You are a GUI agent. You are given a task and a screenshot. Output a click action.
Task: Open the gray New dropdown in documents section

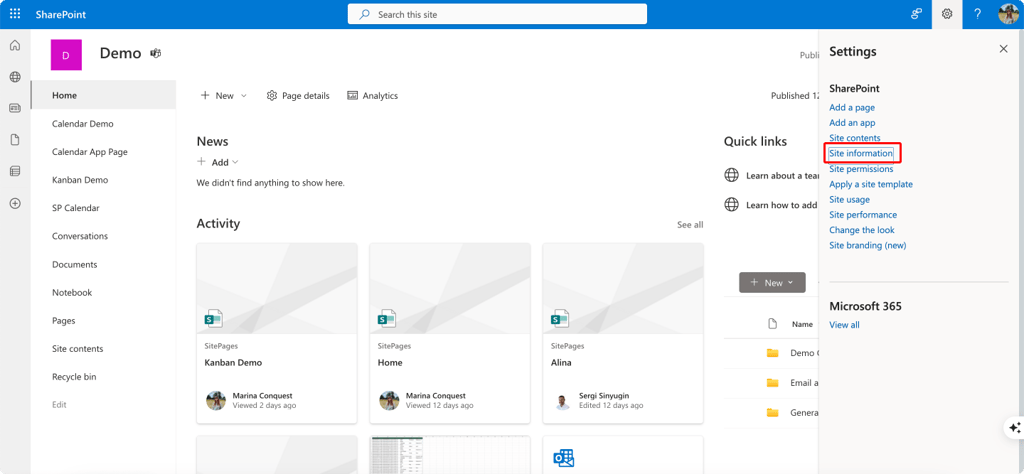772,282
